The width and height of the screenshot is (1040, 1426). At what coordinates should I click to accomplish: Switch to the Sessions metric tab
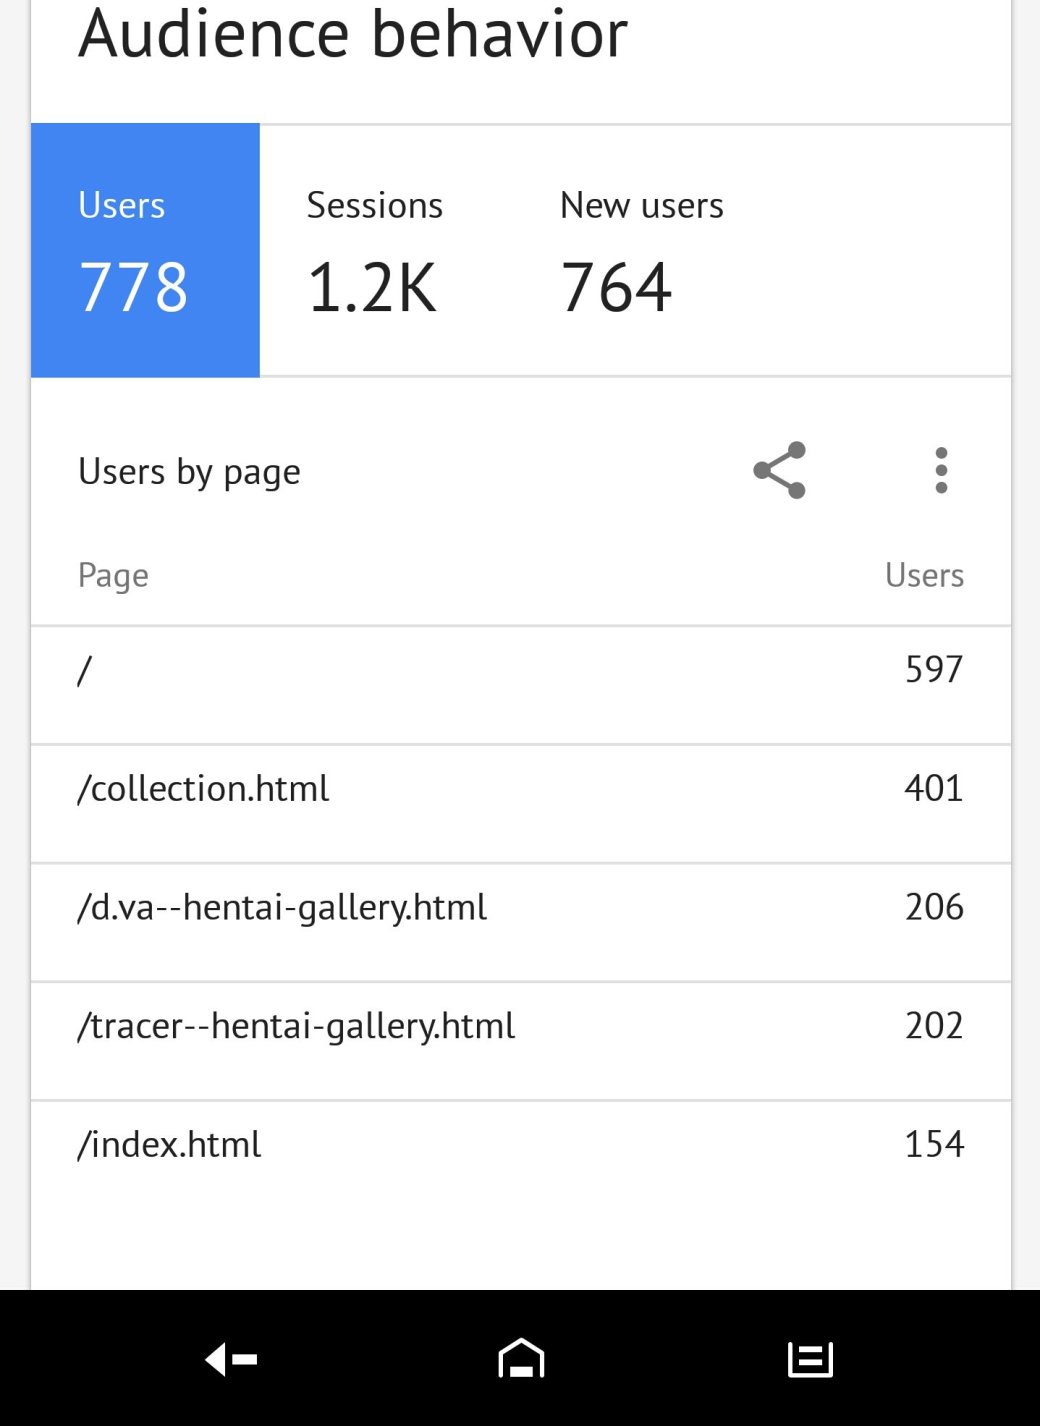pyautogui.click(x=375, y=250)
